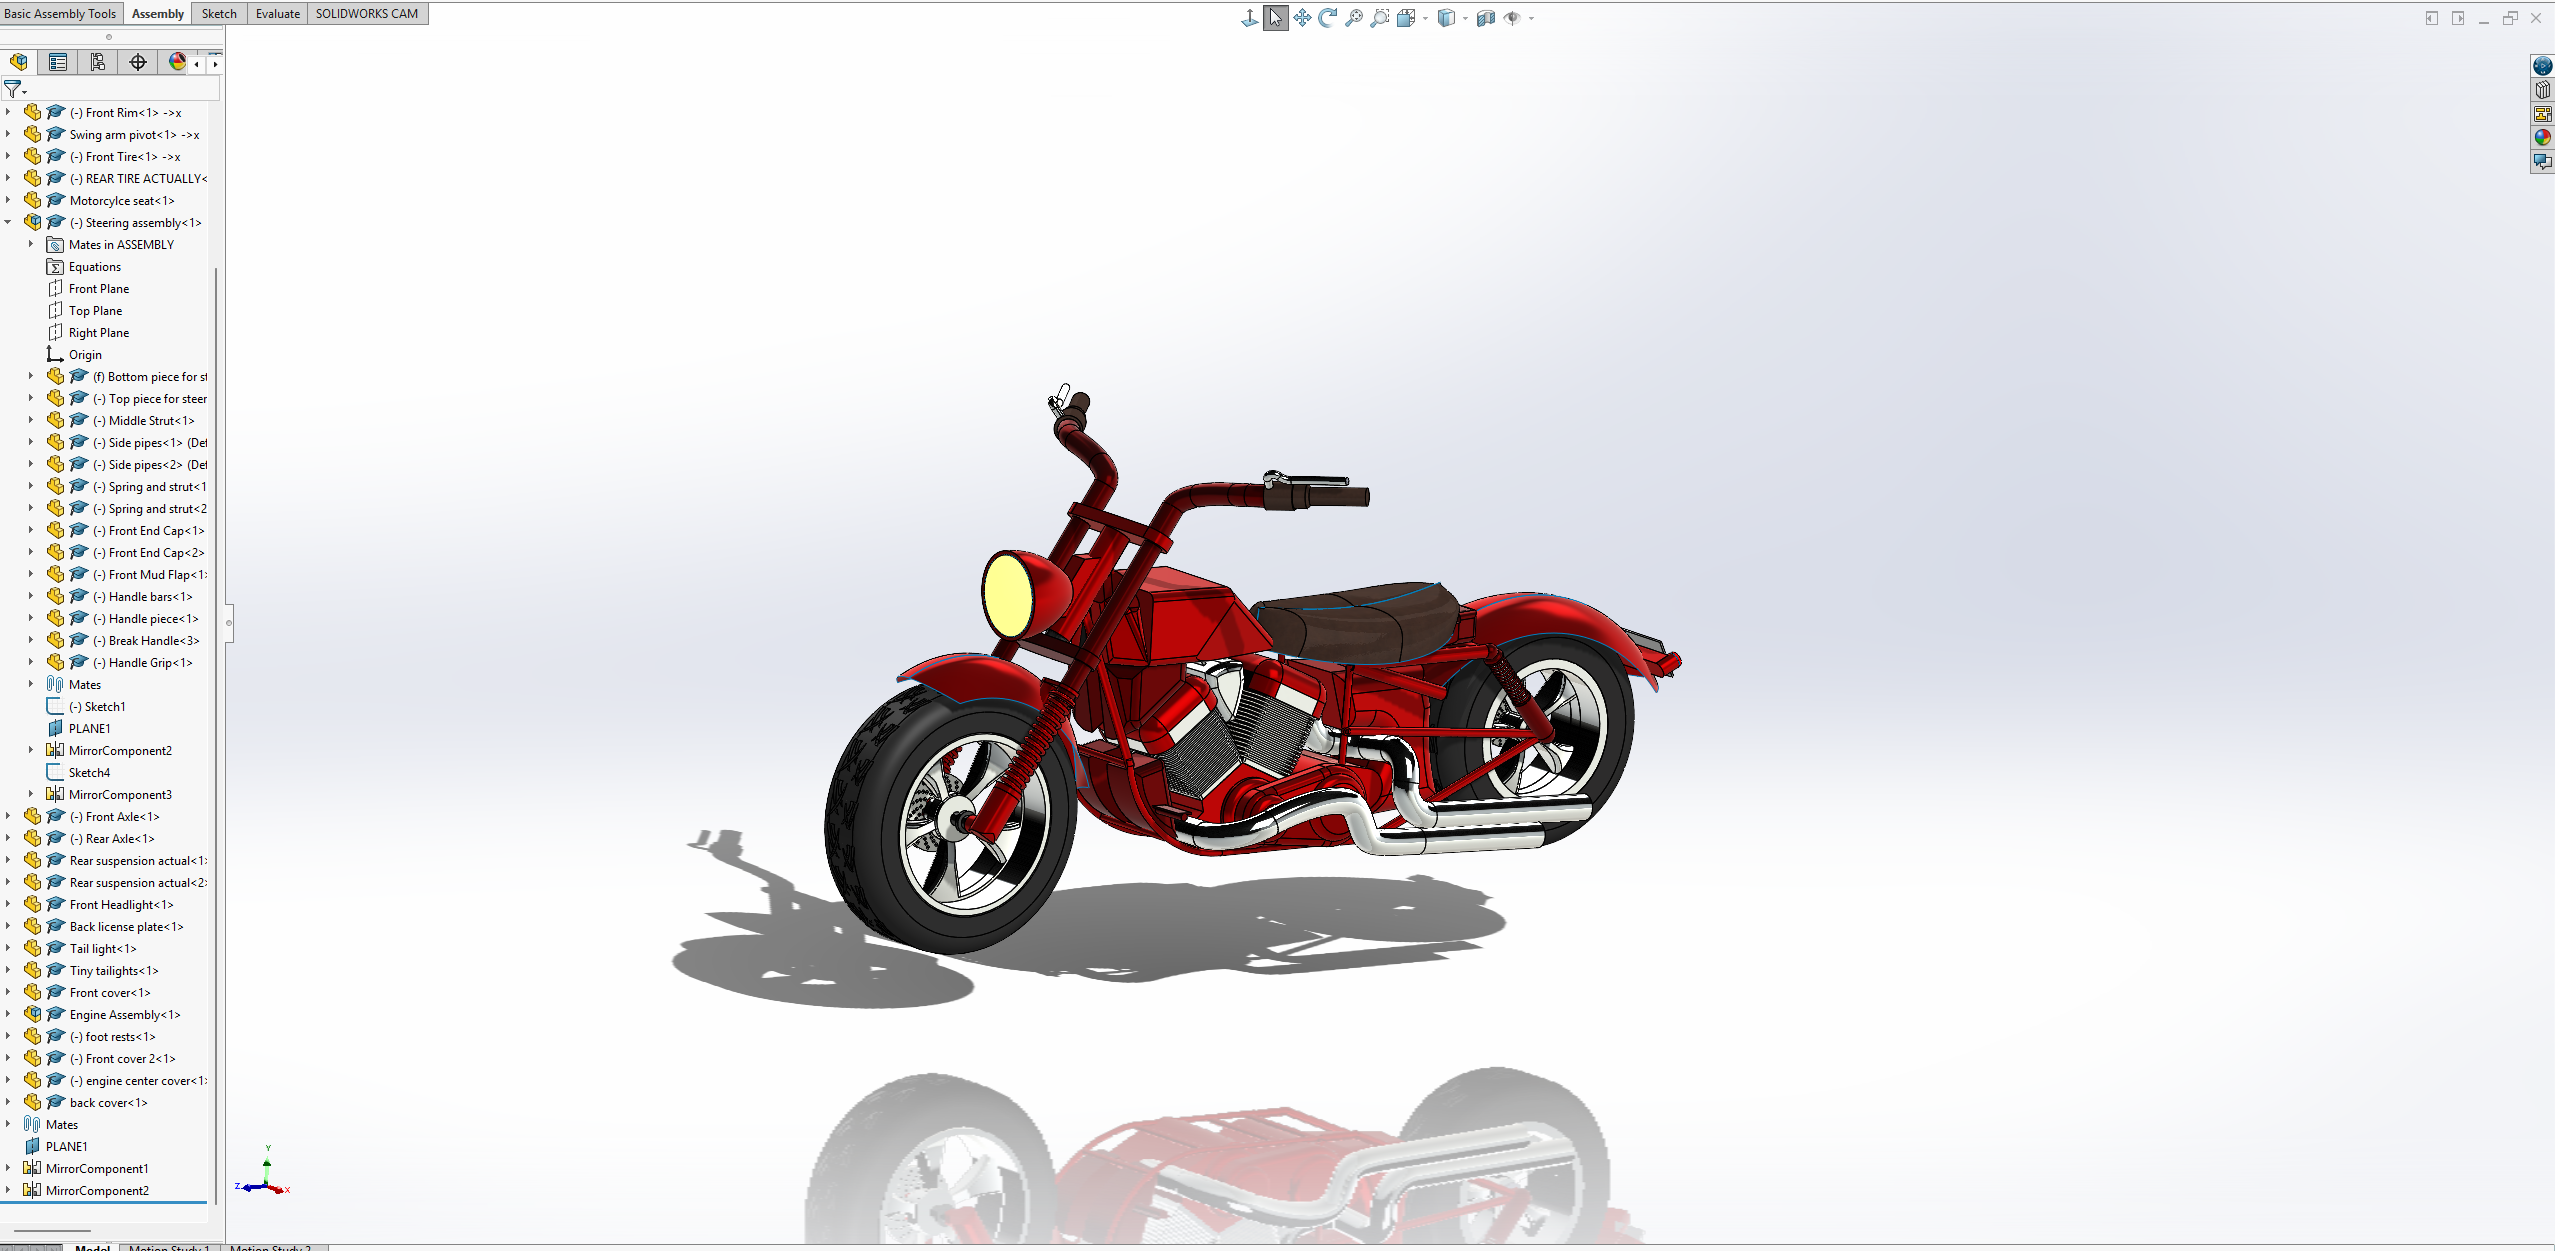
Task: Open the DimXpertManager crosshair tab
Action: [x=138, y=62]
